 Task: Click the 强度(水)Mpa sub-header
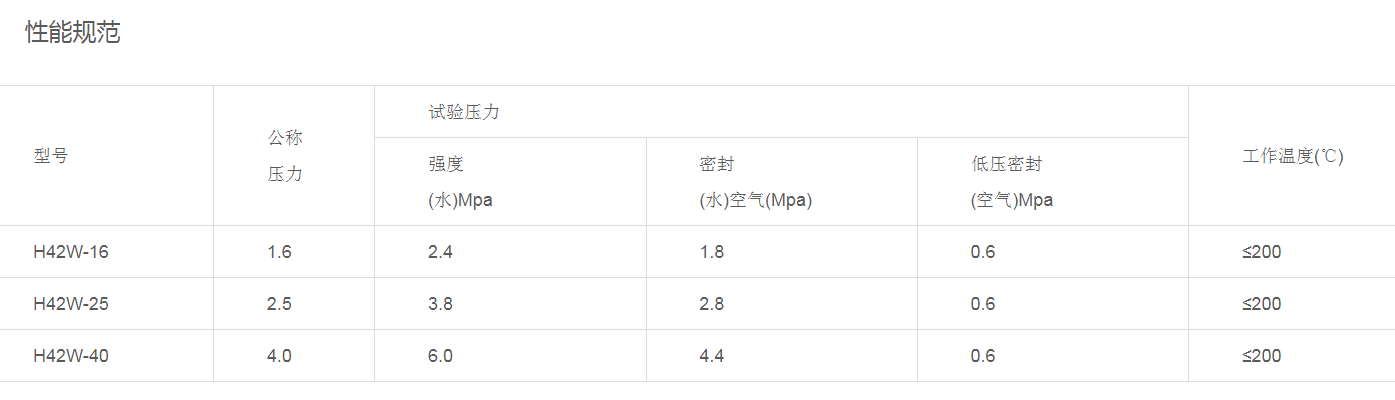point(460,182)
